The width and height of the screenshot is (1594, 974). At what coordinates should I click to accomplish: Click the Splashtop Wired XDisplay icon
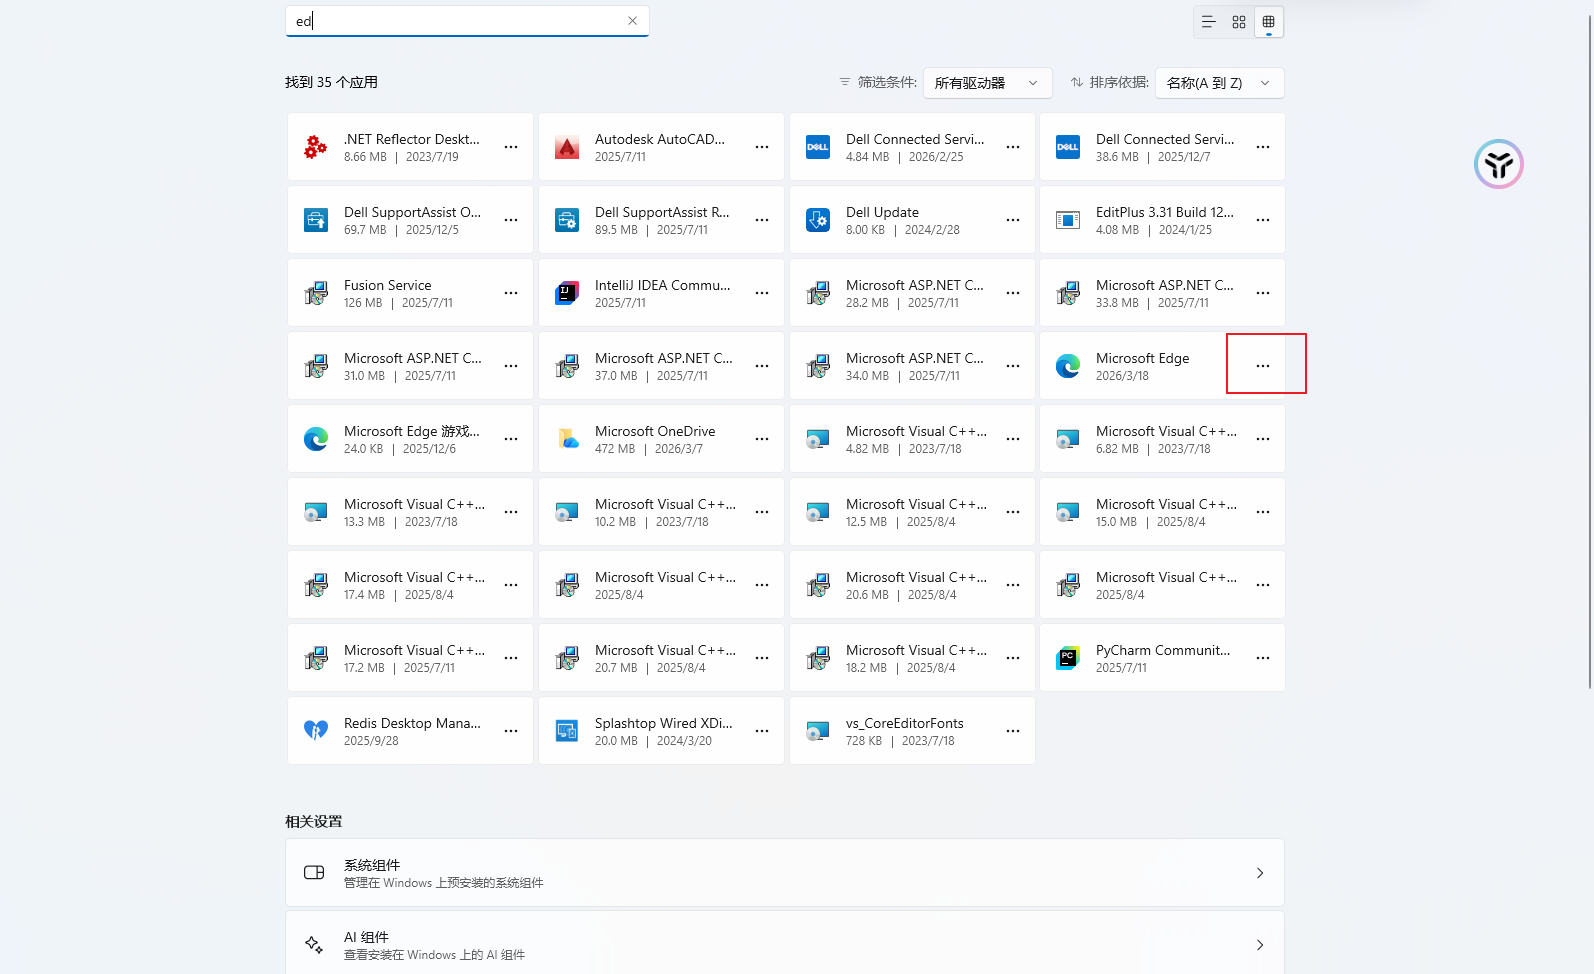pos(567,731)
